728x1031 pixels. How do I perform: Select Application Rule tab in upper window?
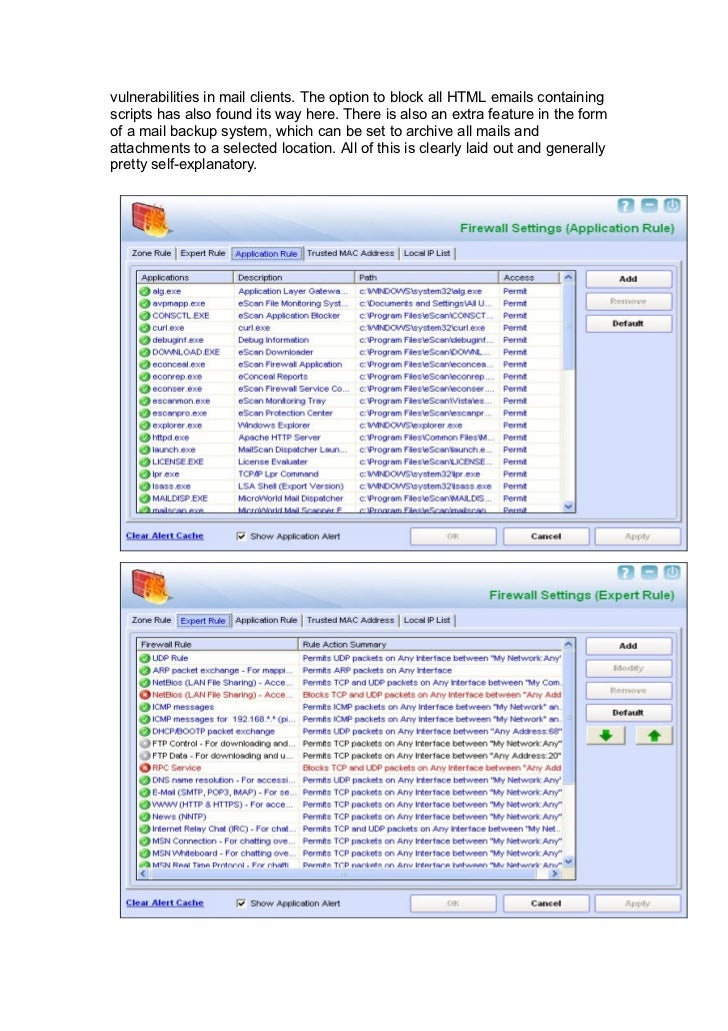(266, 254)
